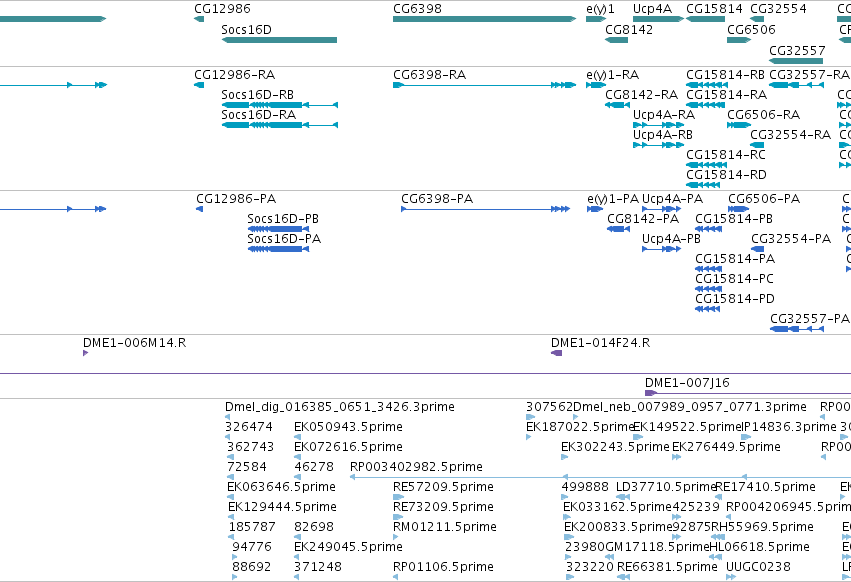This screenshot has height=582, width=851.
Task: Select the Socs16D-RB transcript
Action: [x=280, y=105]
